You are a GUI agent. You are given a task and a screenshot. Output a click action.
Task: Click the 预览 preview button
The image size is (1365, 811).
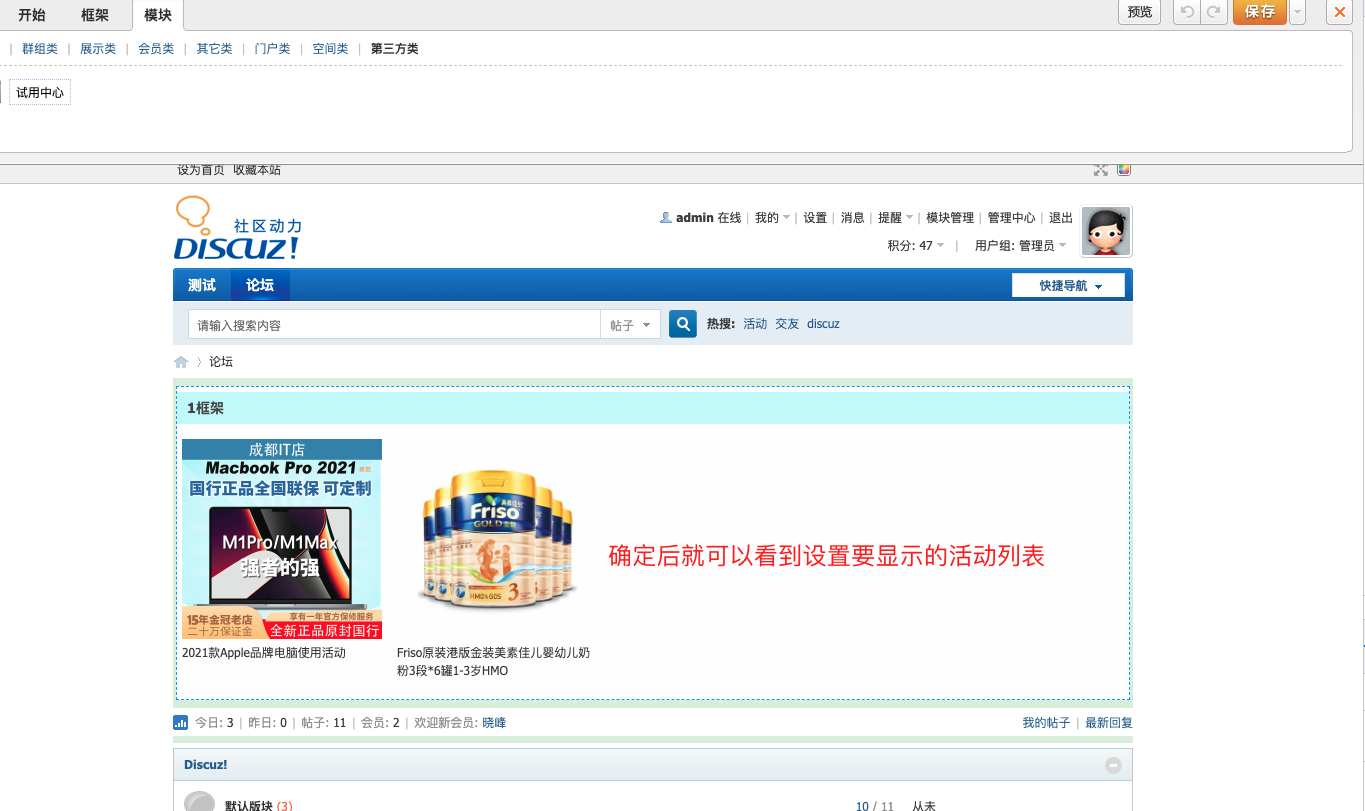[1140, 12]
